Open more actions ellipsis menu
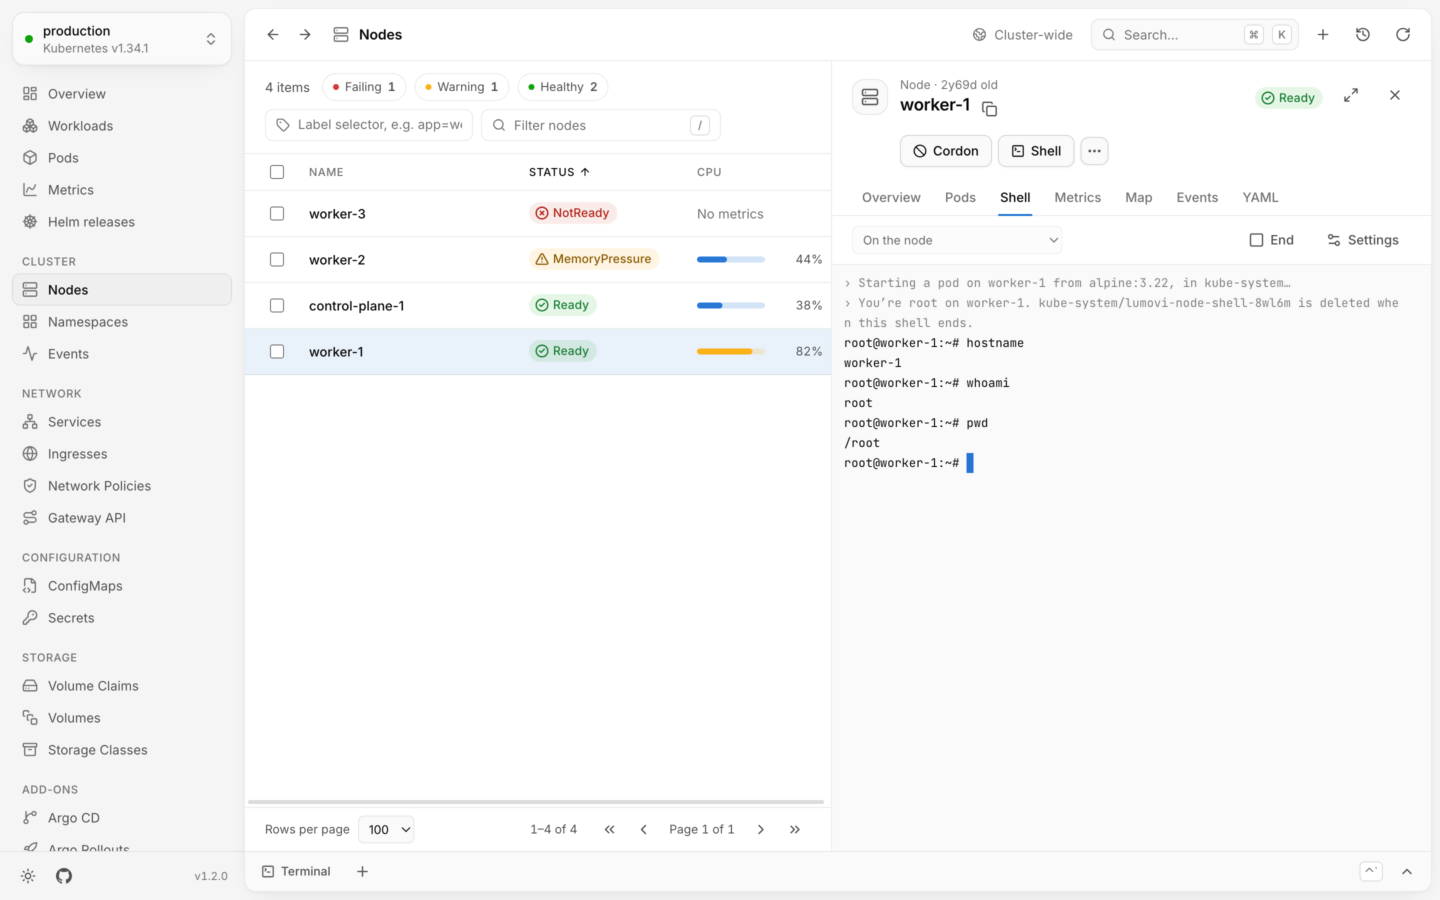The image size is (1440, 900). click(x=1094, y=151)
